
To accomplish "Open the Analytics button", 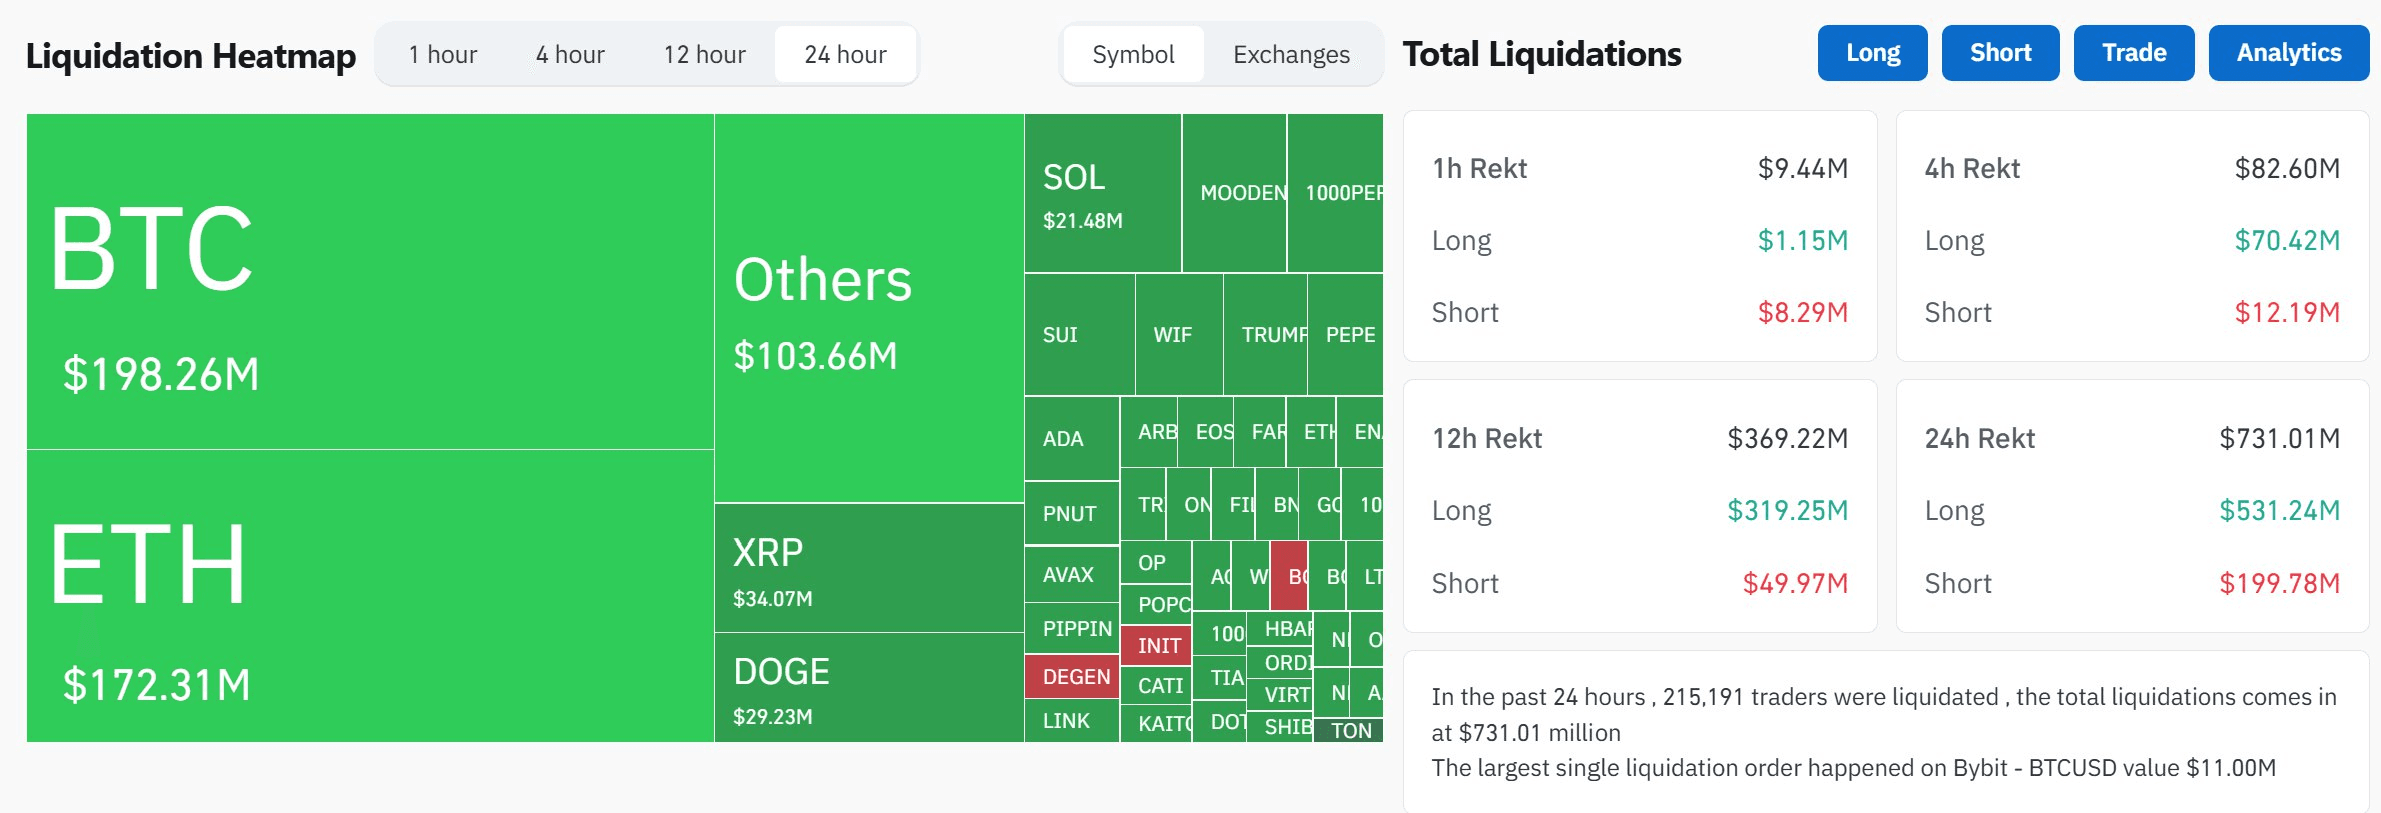I will pos(2288,53).
